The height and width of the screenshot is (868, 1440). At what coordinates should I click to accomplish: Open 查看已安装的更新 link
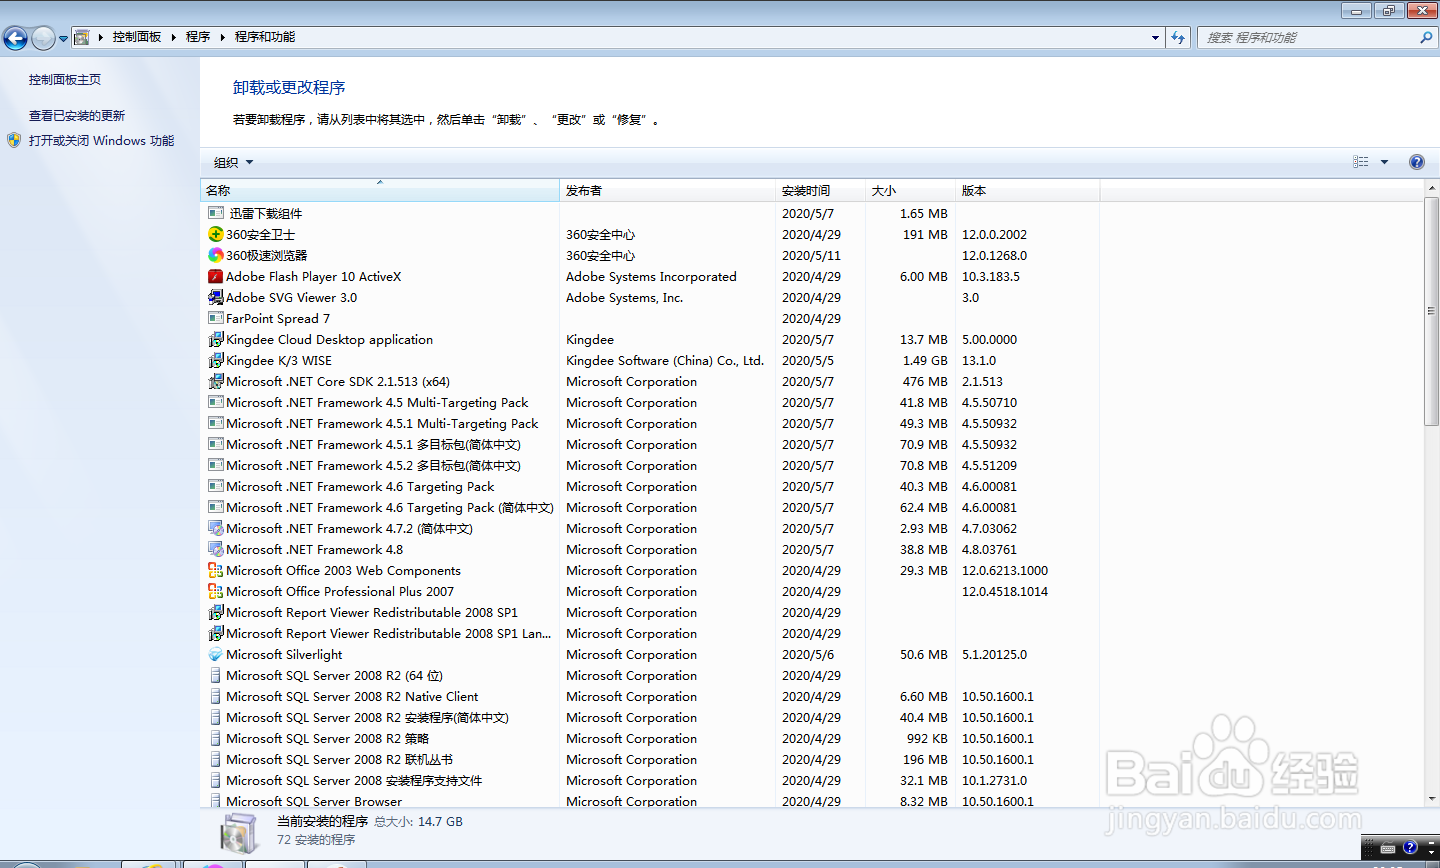point(77,116)
